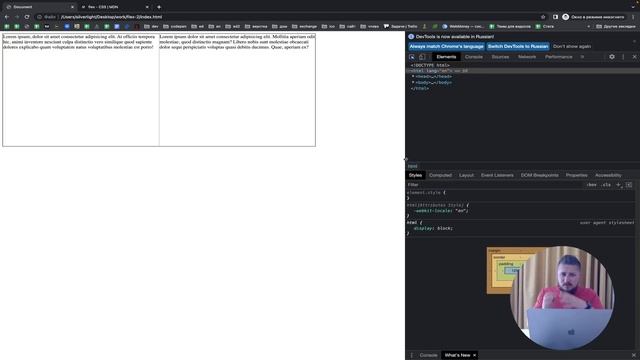Open the Trello bookmark
Image resolution: width=640 pixels, height=360 pixels.
pos(400,26)
